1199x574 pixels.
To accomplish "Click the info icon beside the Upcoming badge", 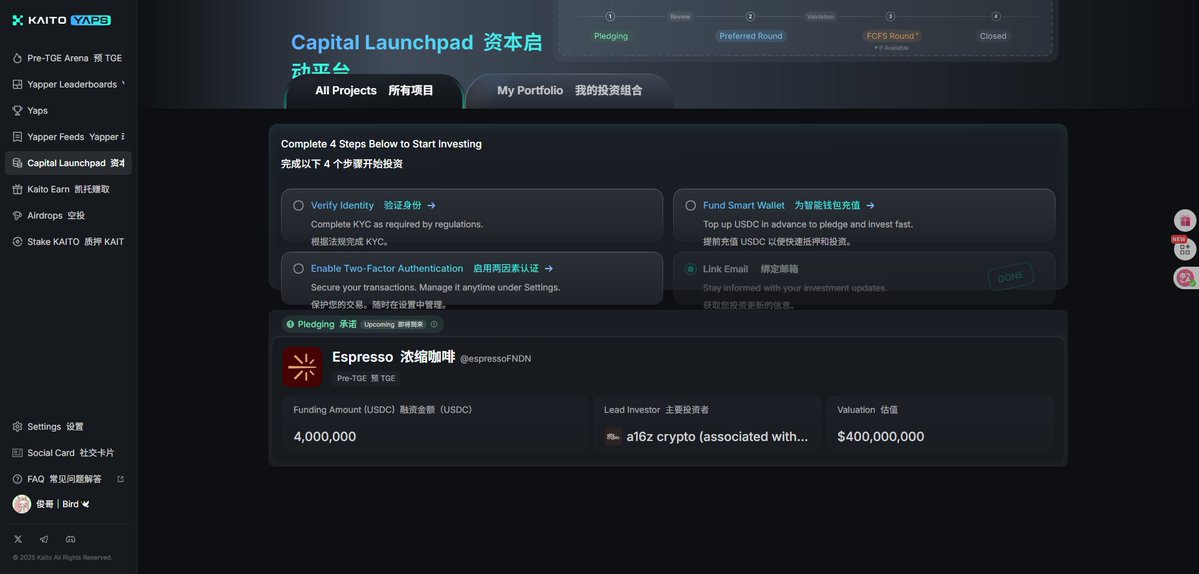I will tap(434, 324).
